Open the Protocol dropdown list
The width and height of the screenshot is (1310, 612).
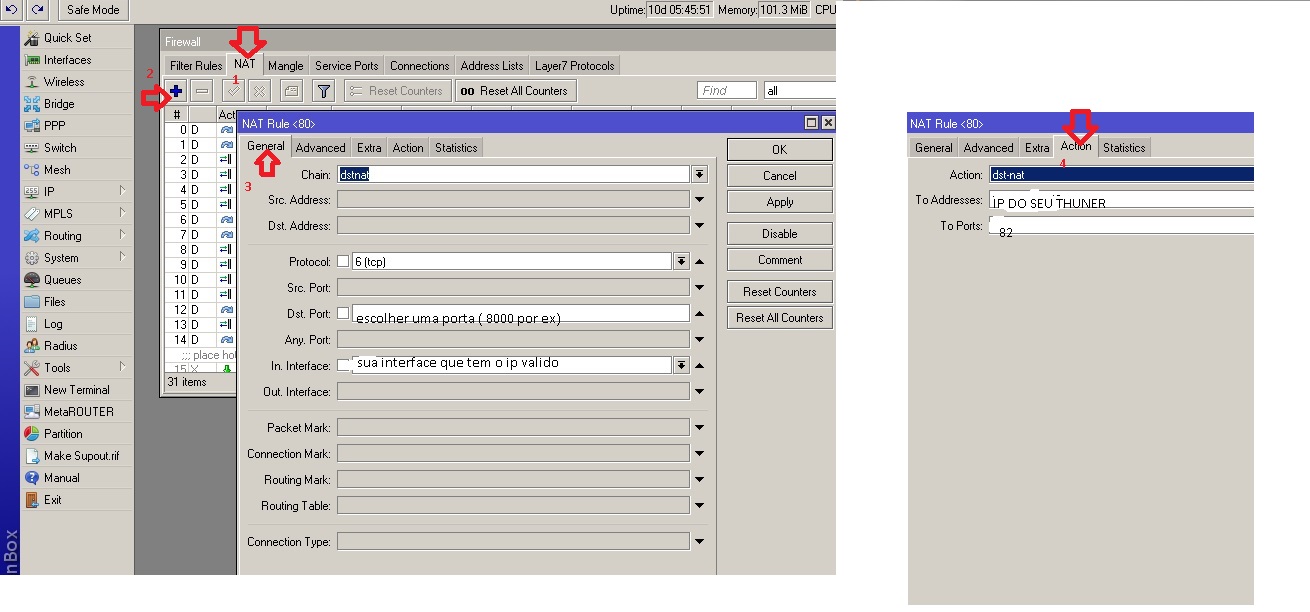click(680, 261)
